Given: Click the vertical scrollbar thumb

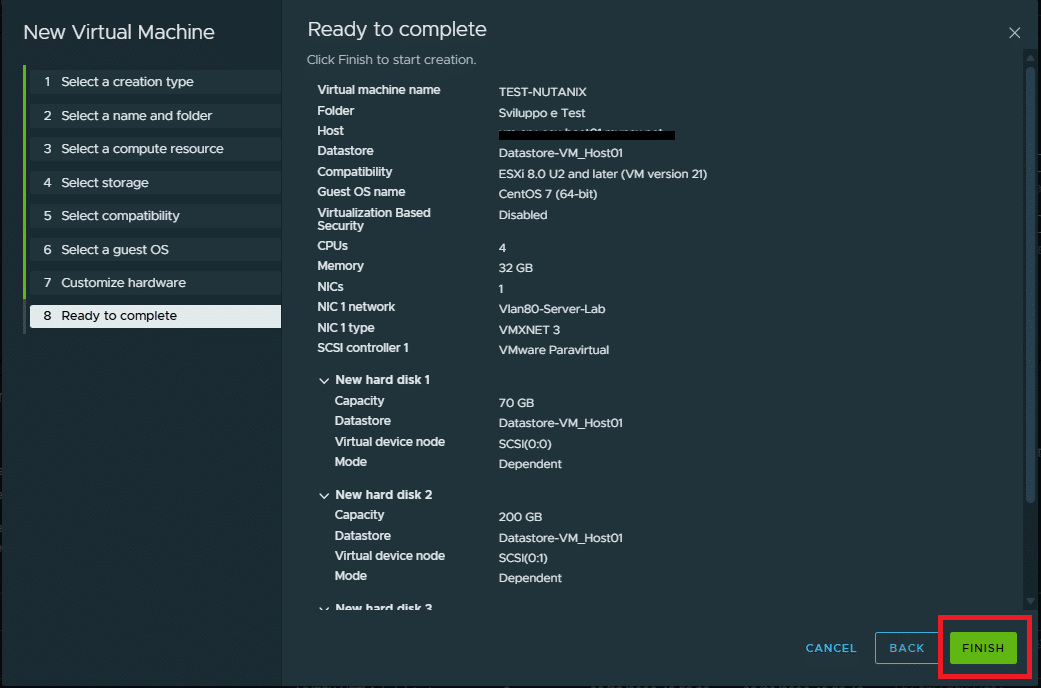Looking at the screenshot, I should (x=1030, y=280).
